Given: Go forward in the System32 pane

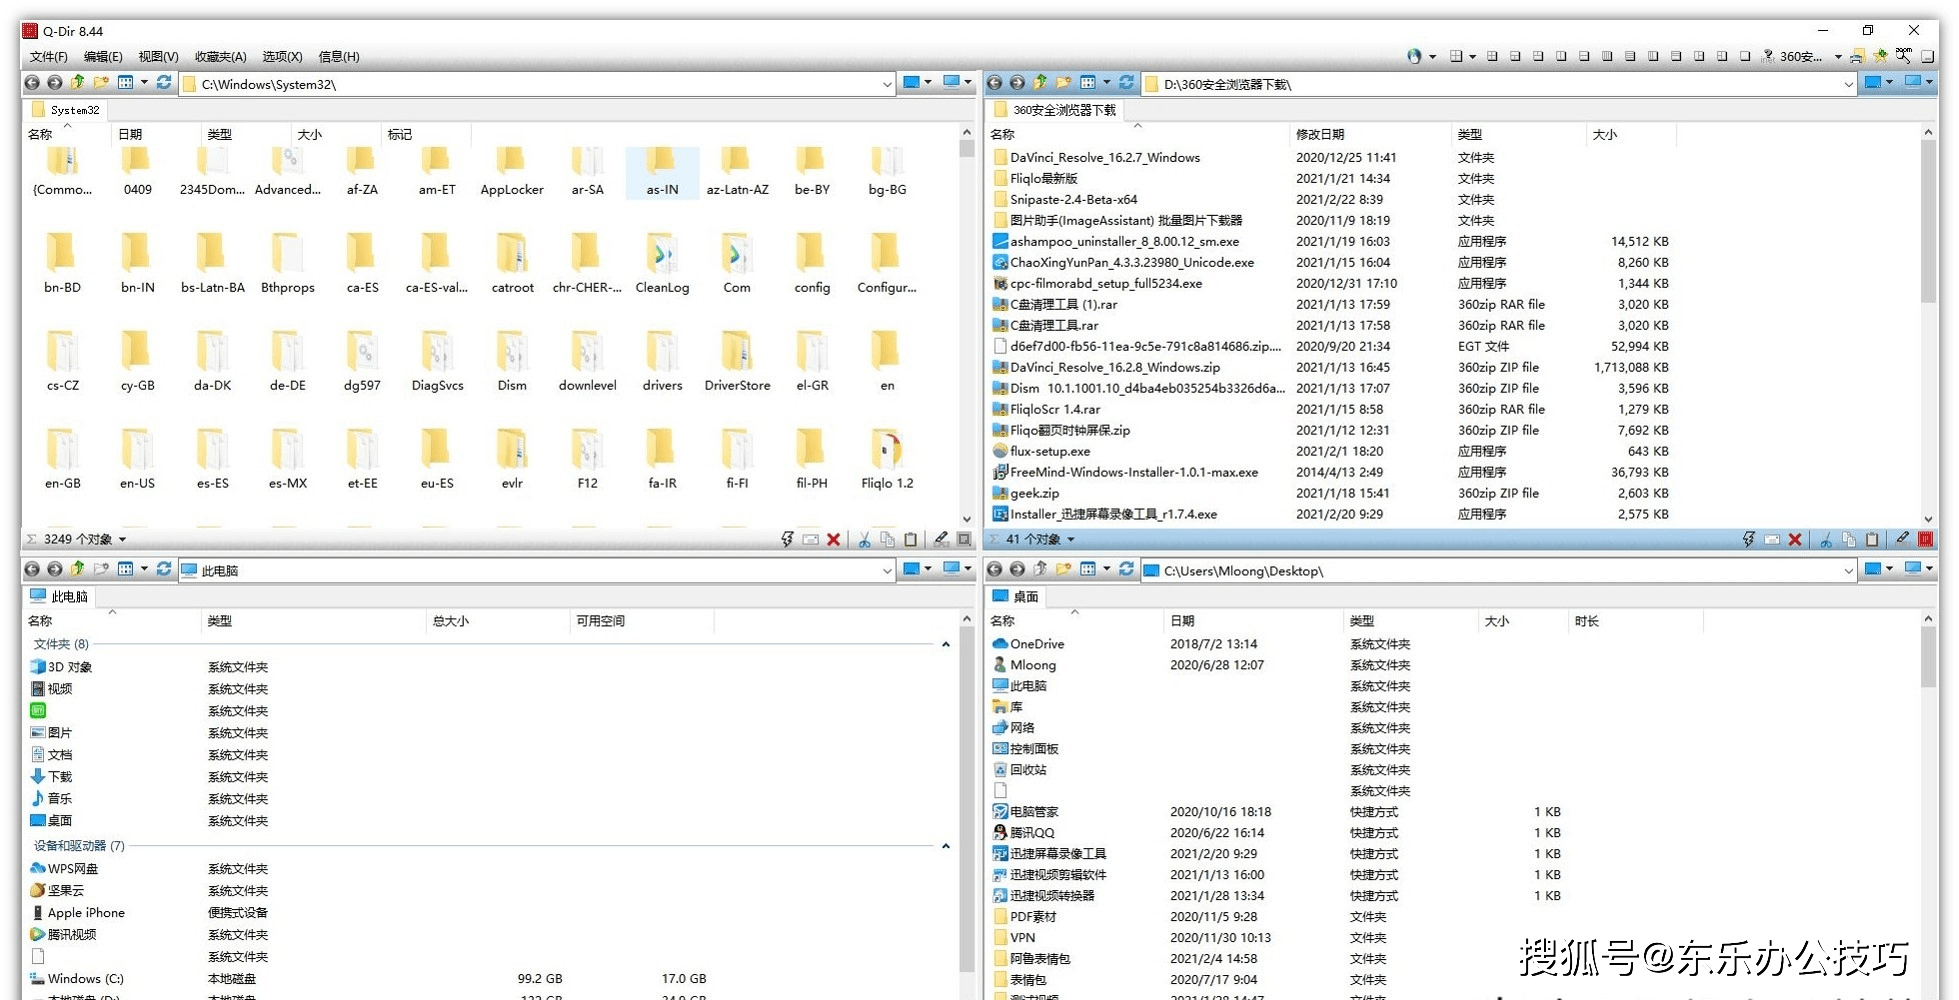Looking at the screenshot, I should pos(55,83).
